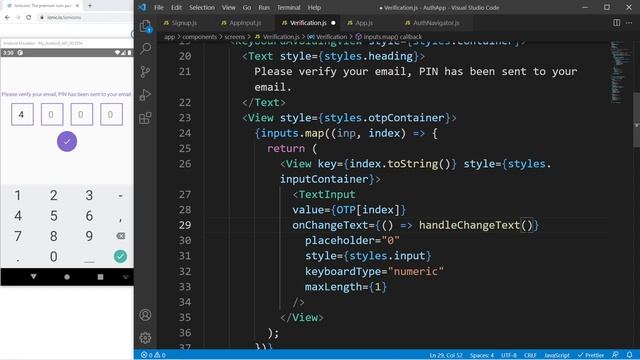Image resolution: width=640 pixels, height=360 pixels.
Task: Click the feedback icon in status bar
Action: [x=615, y=355]
